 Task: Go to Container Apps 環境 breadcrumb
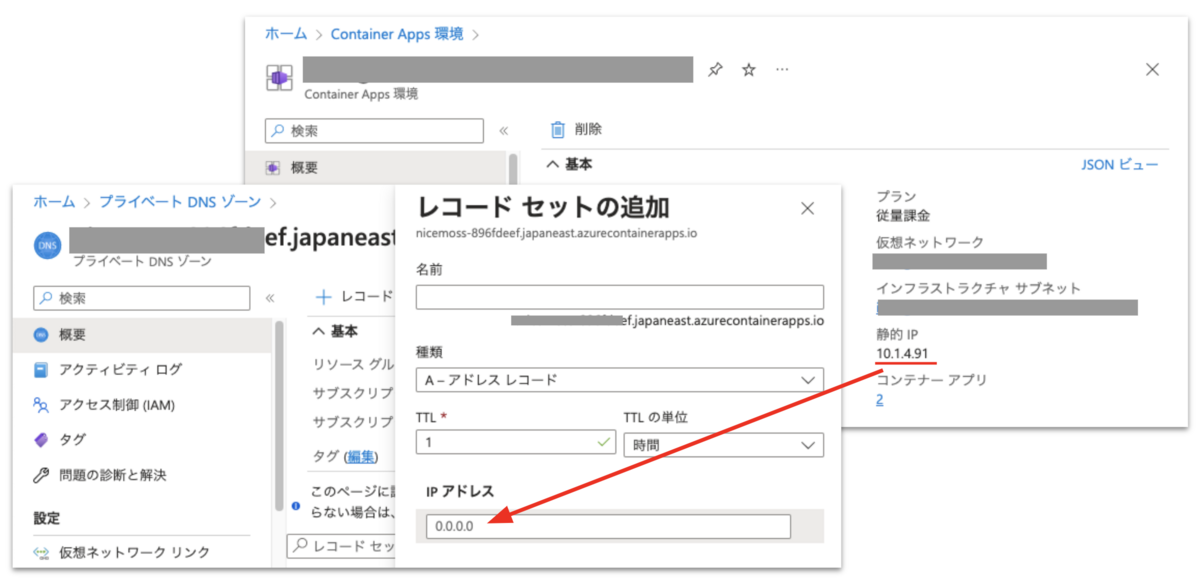(397, 33)
